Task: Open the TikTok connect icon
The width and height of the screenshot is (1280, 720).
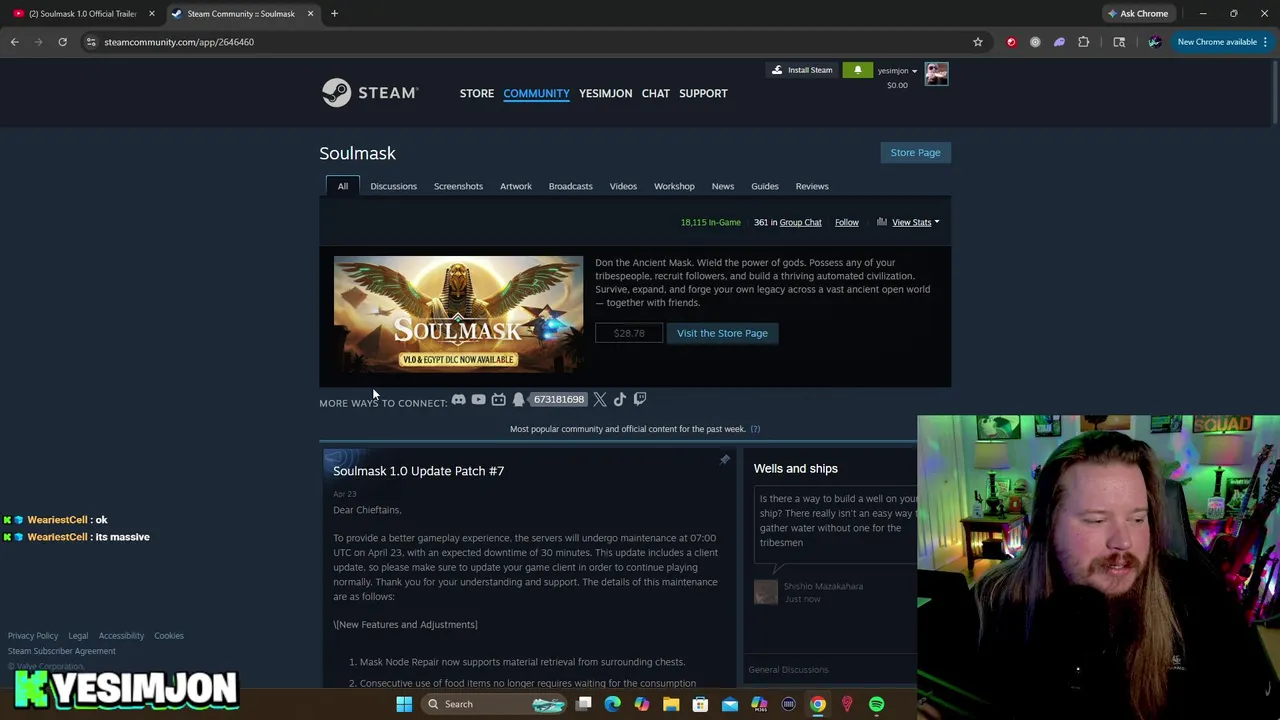Action: coord(619,399)
